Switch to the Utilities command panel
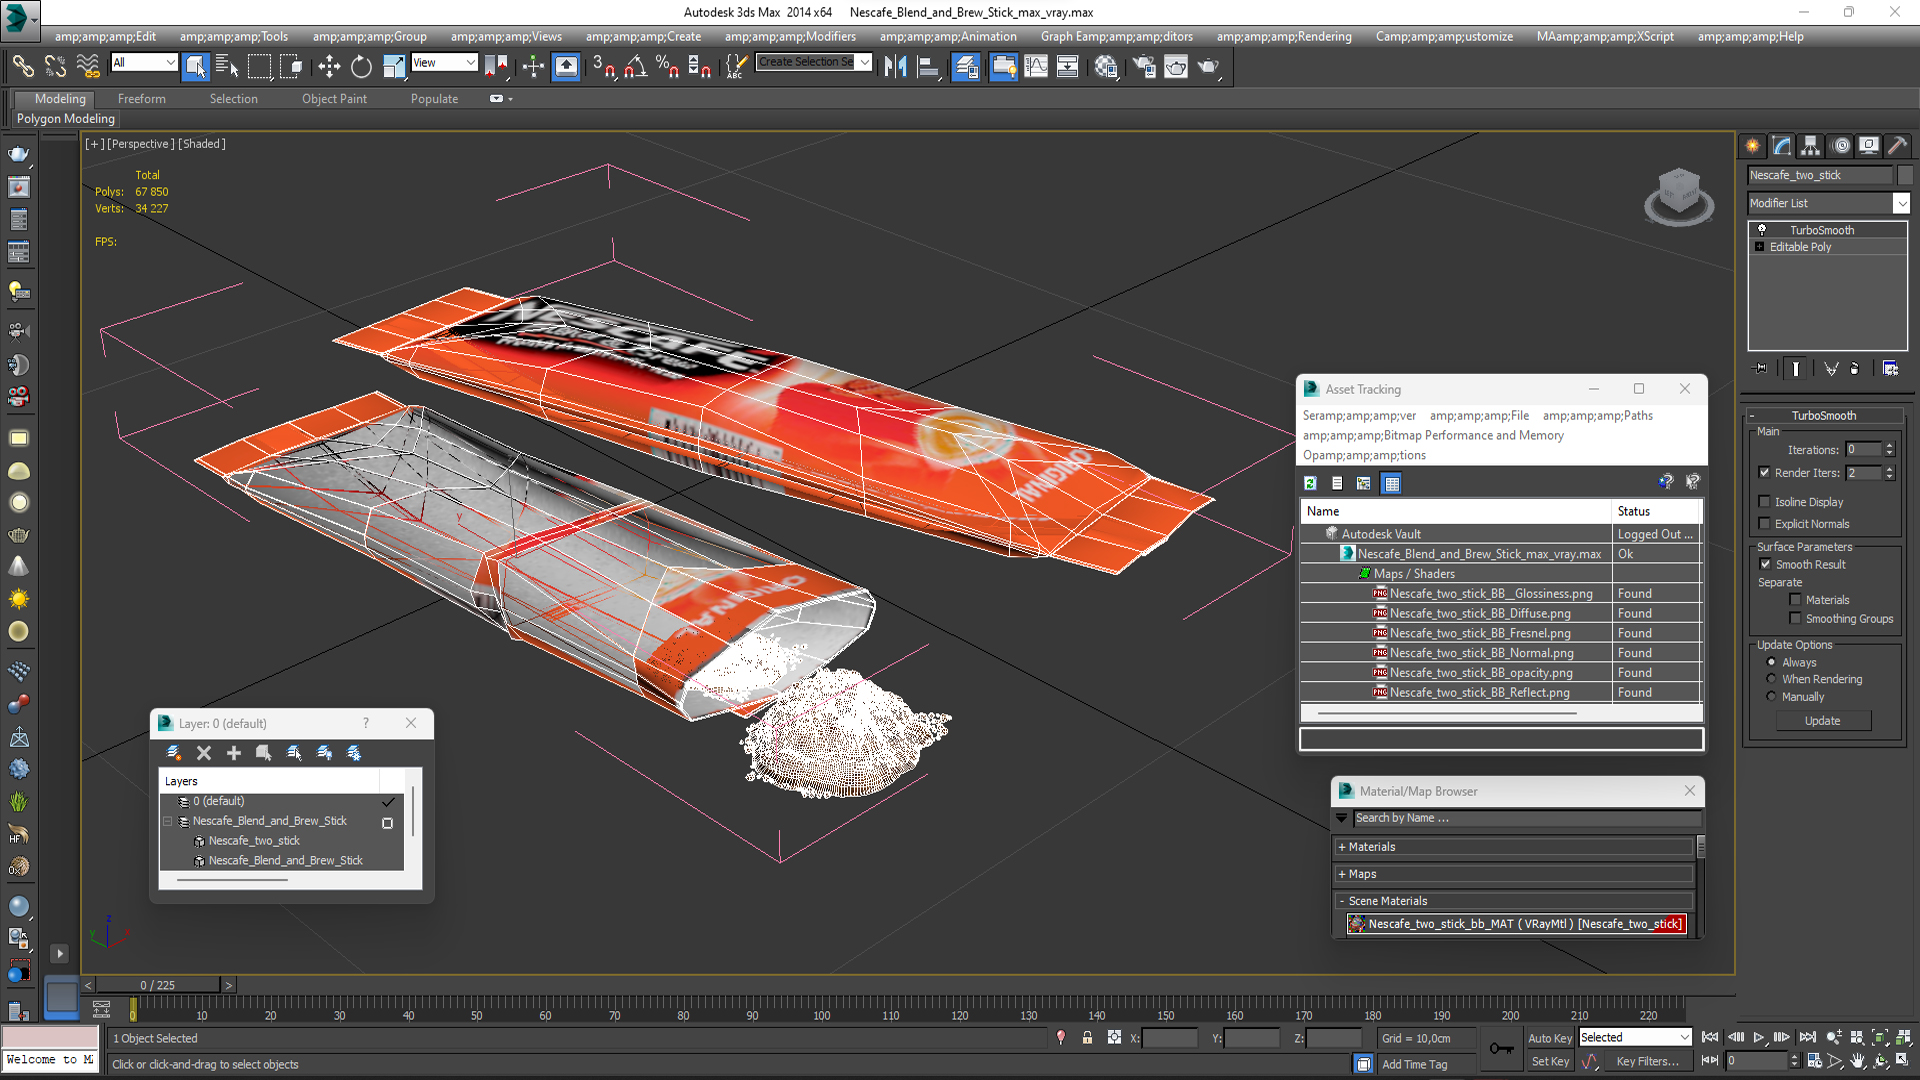Screen dimensions: 1920x1080 coord(1897,146)
